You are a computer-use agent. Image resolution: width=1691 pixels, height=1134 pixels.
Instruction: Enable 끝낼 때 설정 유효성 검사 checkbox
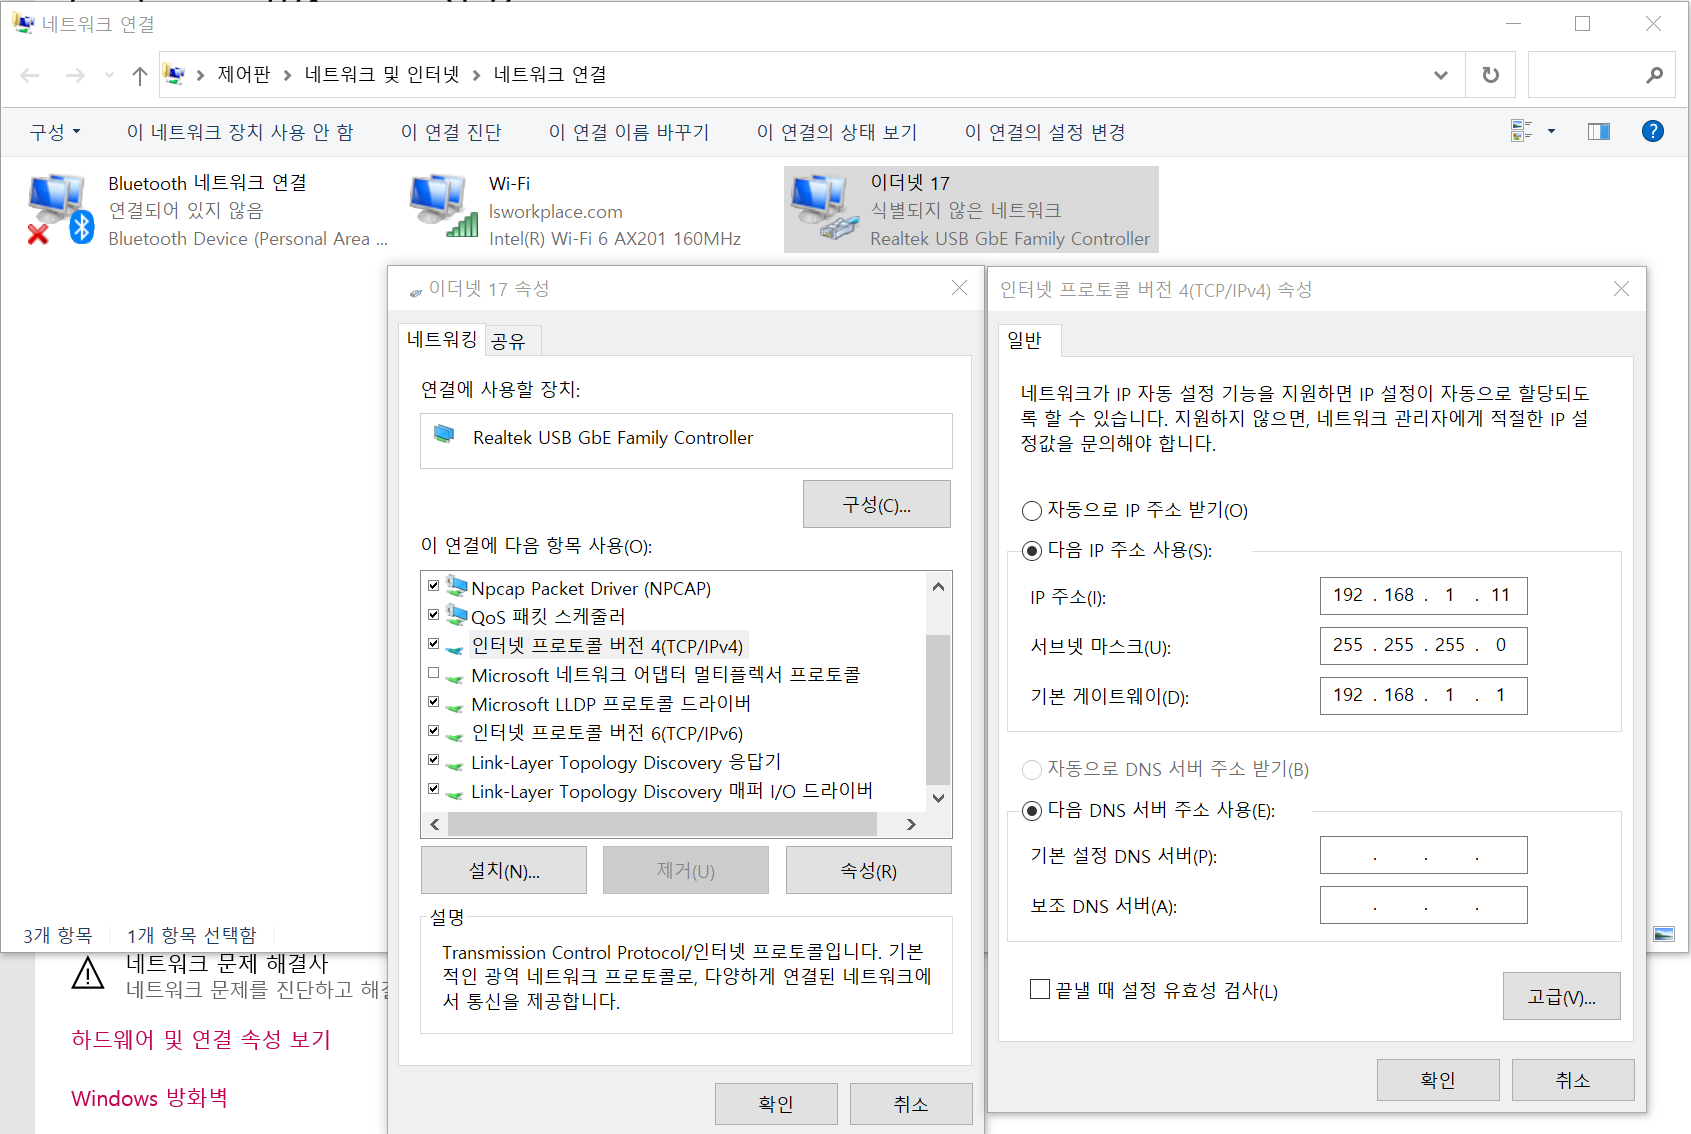click(1039, 989)
